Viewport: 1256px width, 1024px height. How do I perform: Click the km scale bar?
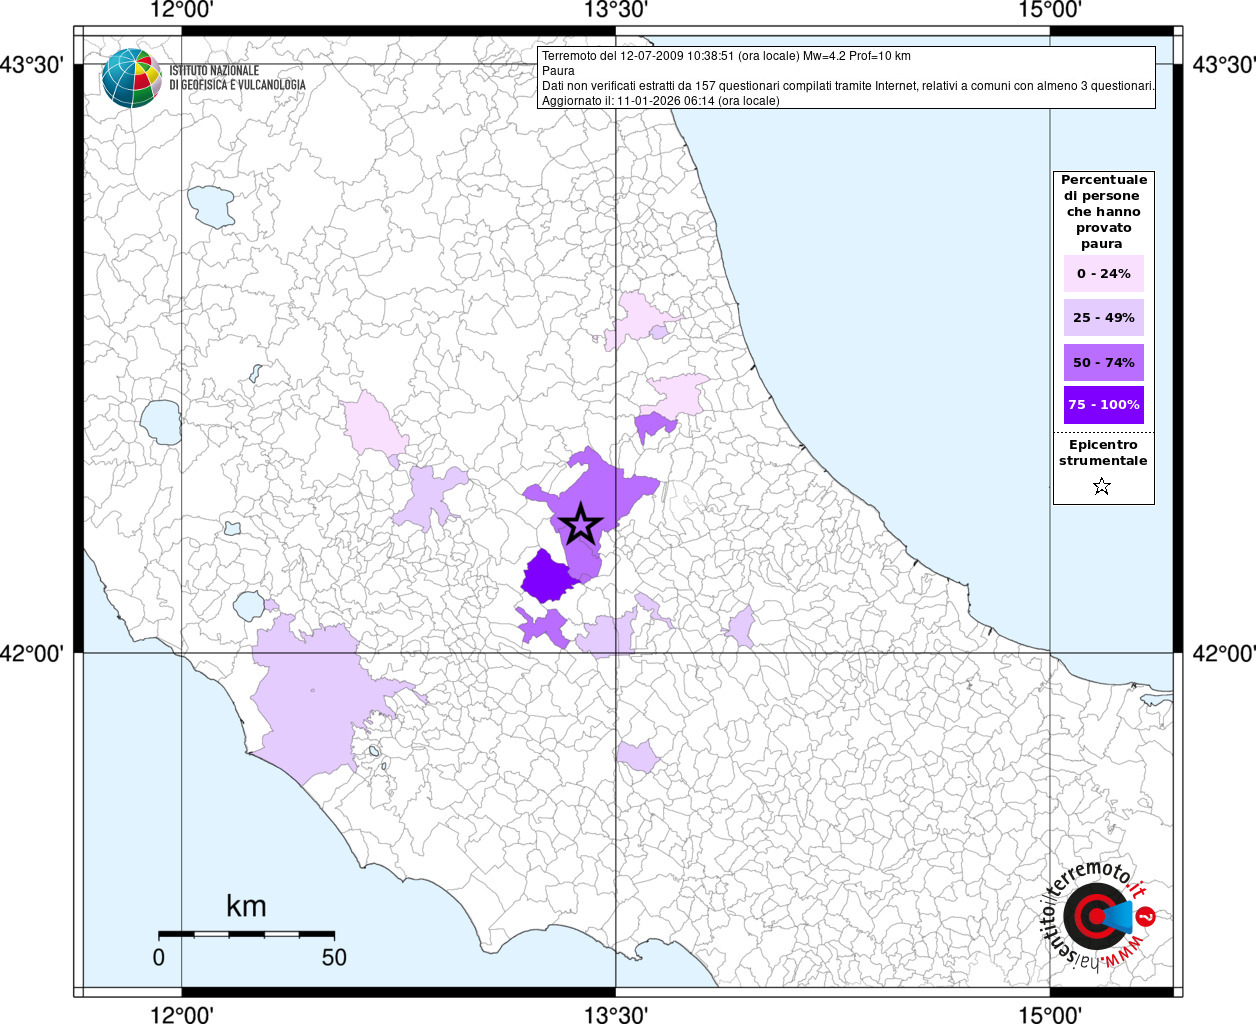click(x=246, y=934)
